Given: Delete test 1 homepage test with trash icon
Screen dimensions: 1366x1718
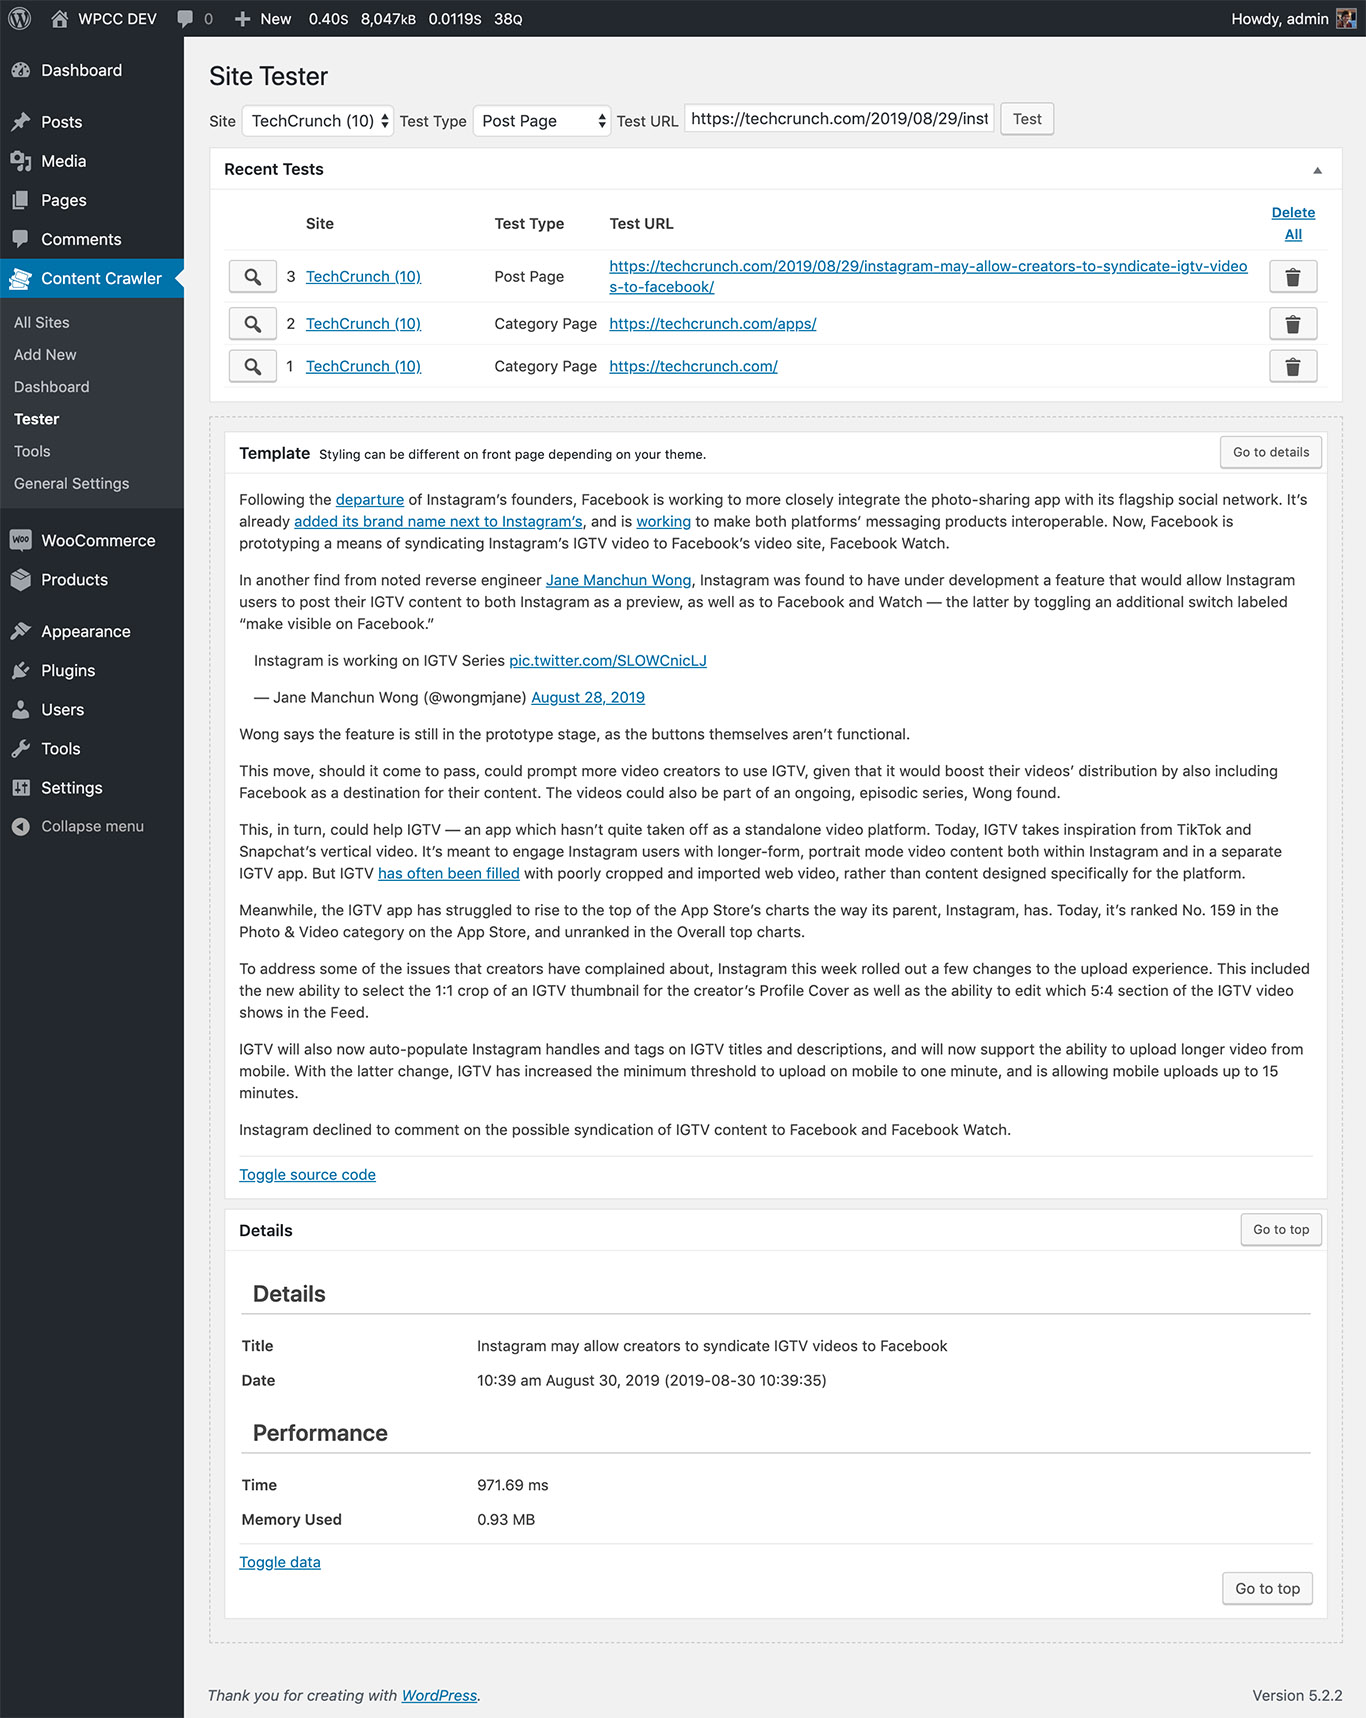Looking at the screenshot, I should click(x=1293, y=366).
